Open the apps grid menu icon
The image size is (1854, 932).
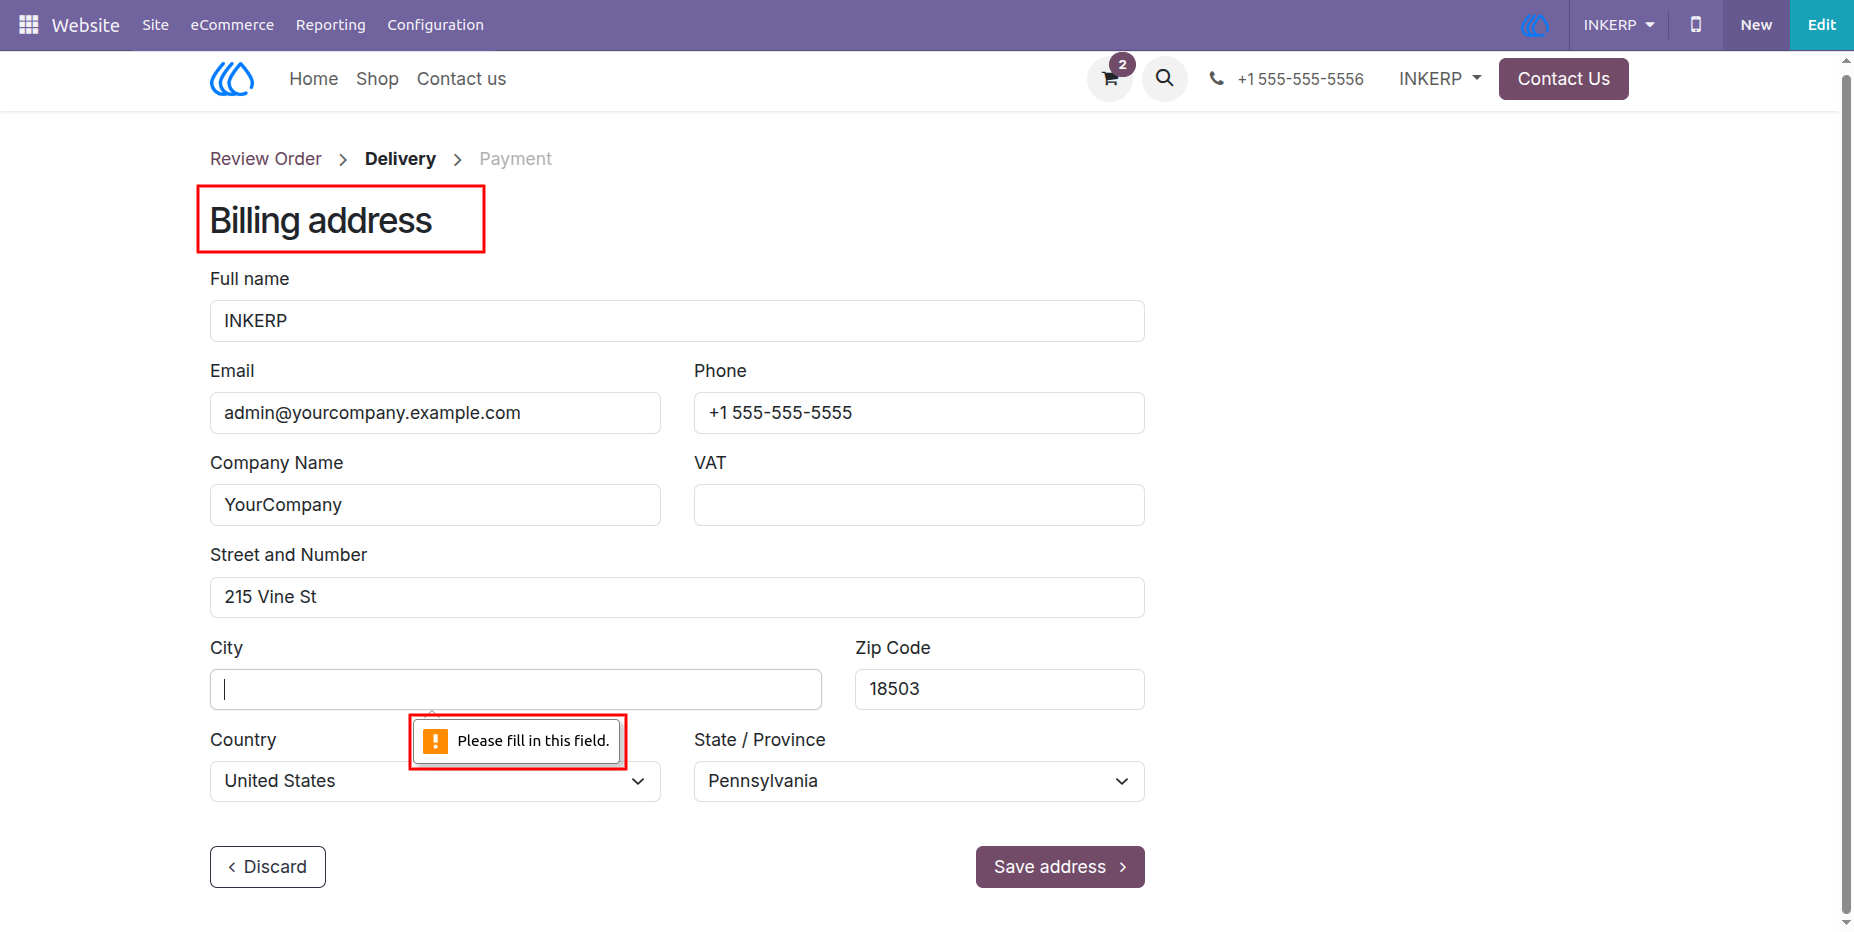pos(29,25)
